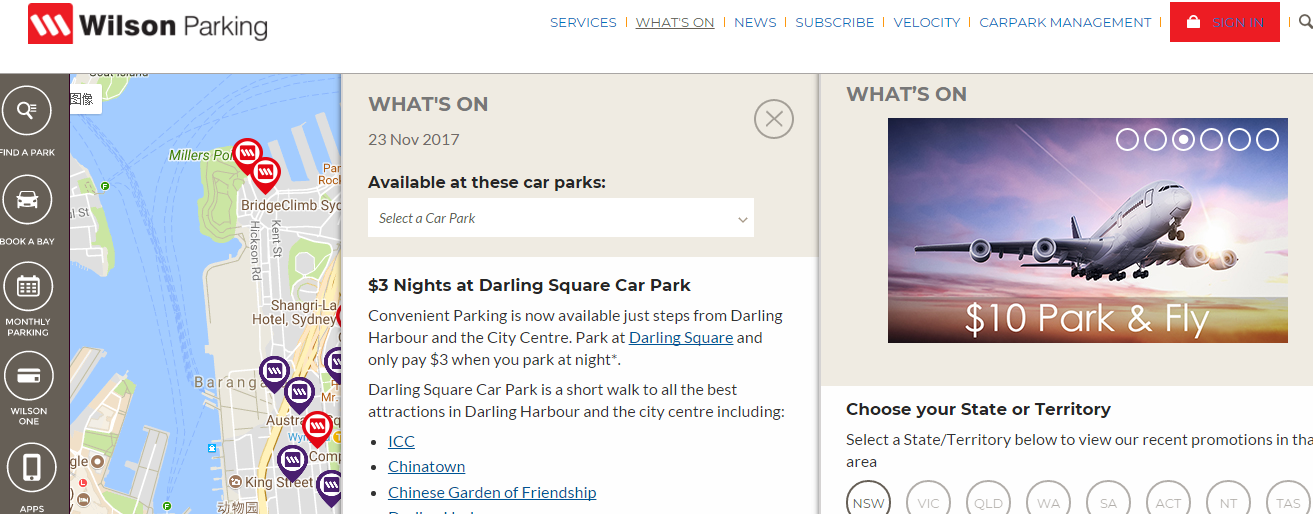Select red car park marker by Millers Point label
Screen dimensions: 1313x514
click(x=246, y=154)
